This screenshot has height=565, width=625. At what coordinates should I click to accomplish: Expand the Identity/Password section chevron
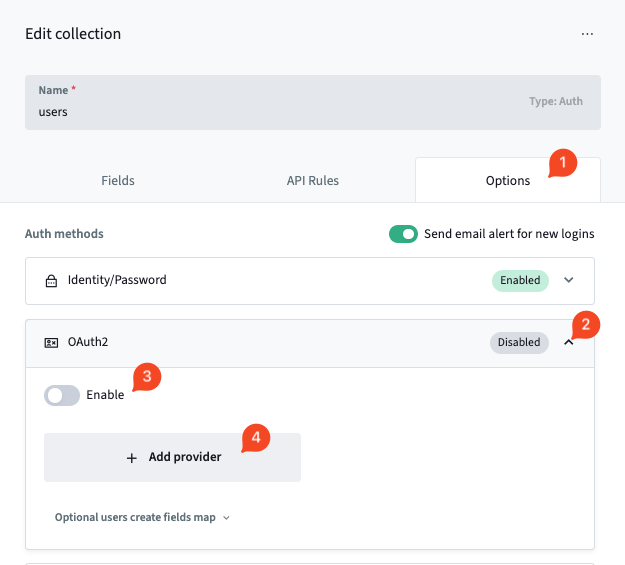[569, 281]
